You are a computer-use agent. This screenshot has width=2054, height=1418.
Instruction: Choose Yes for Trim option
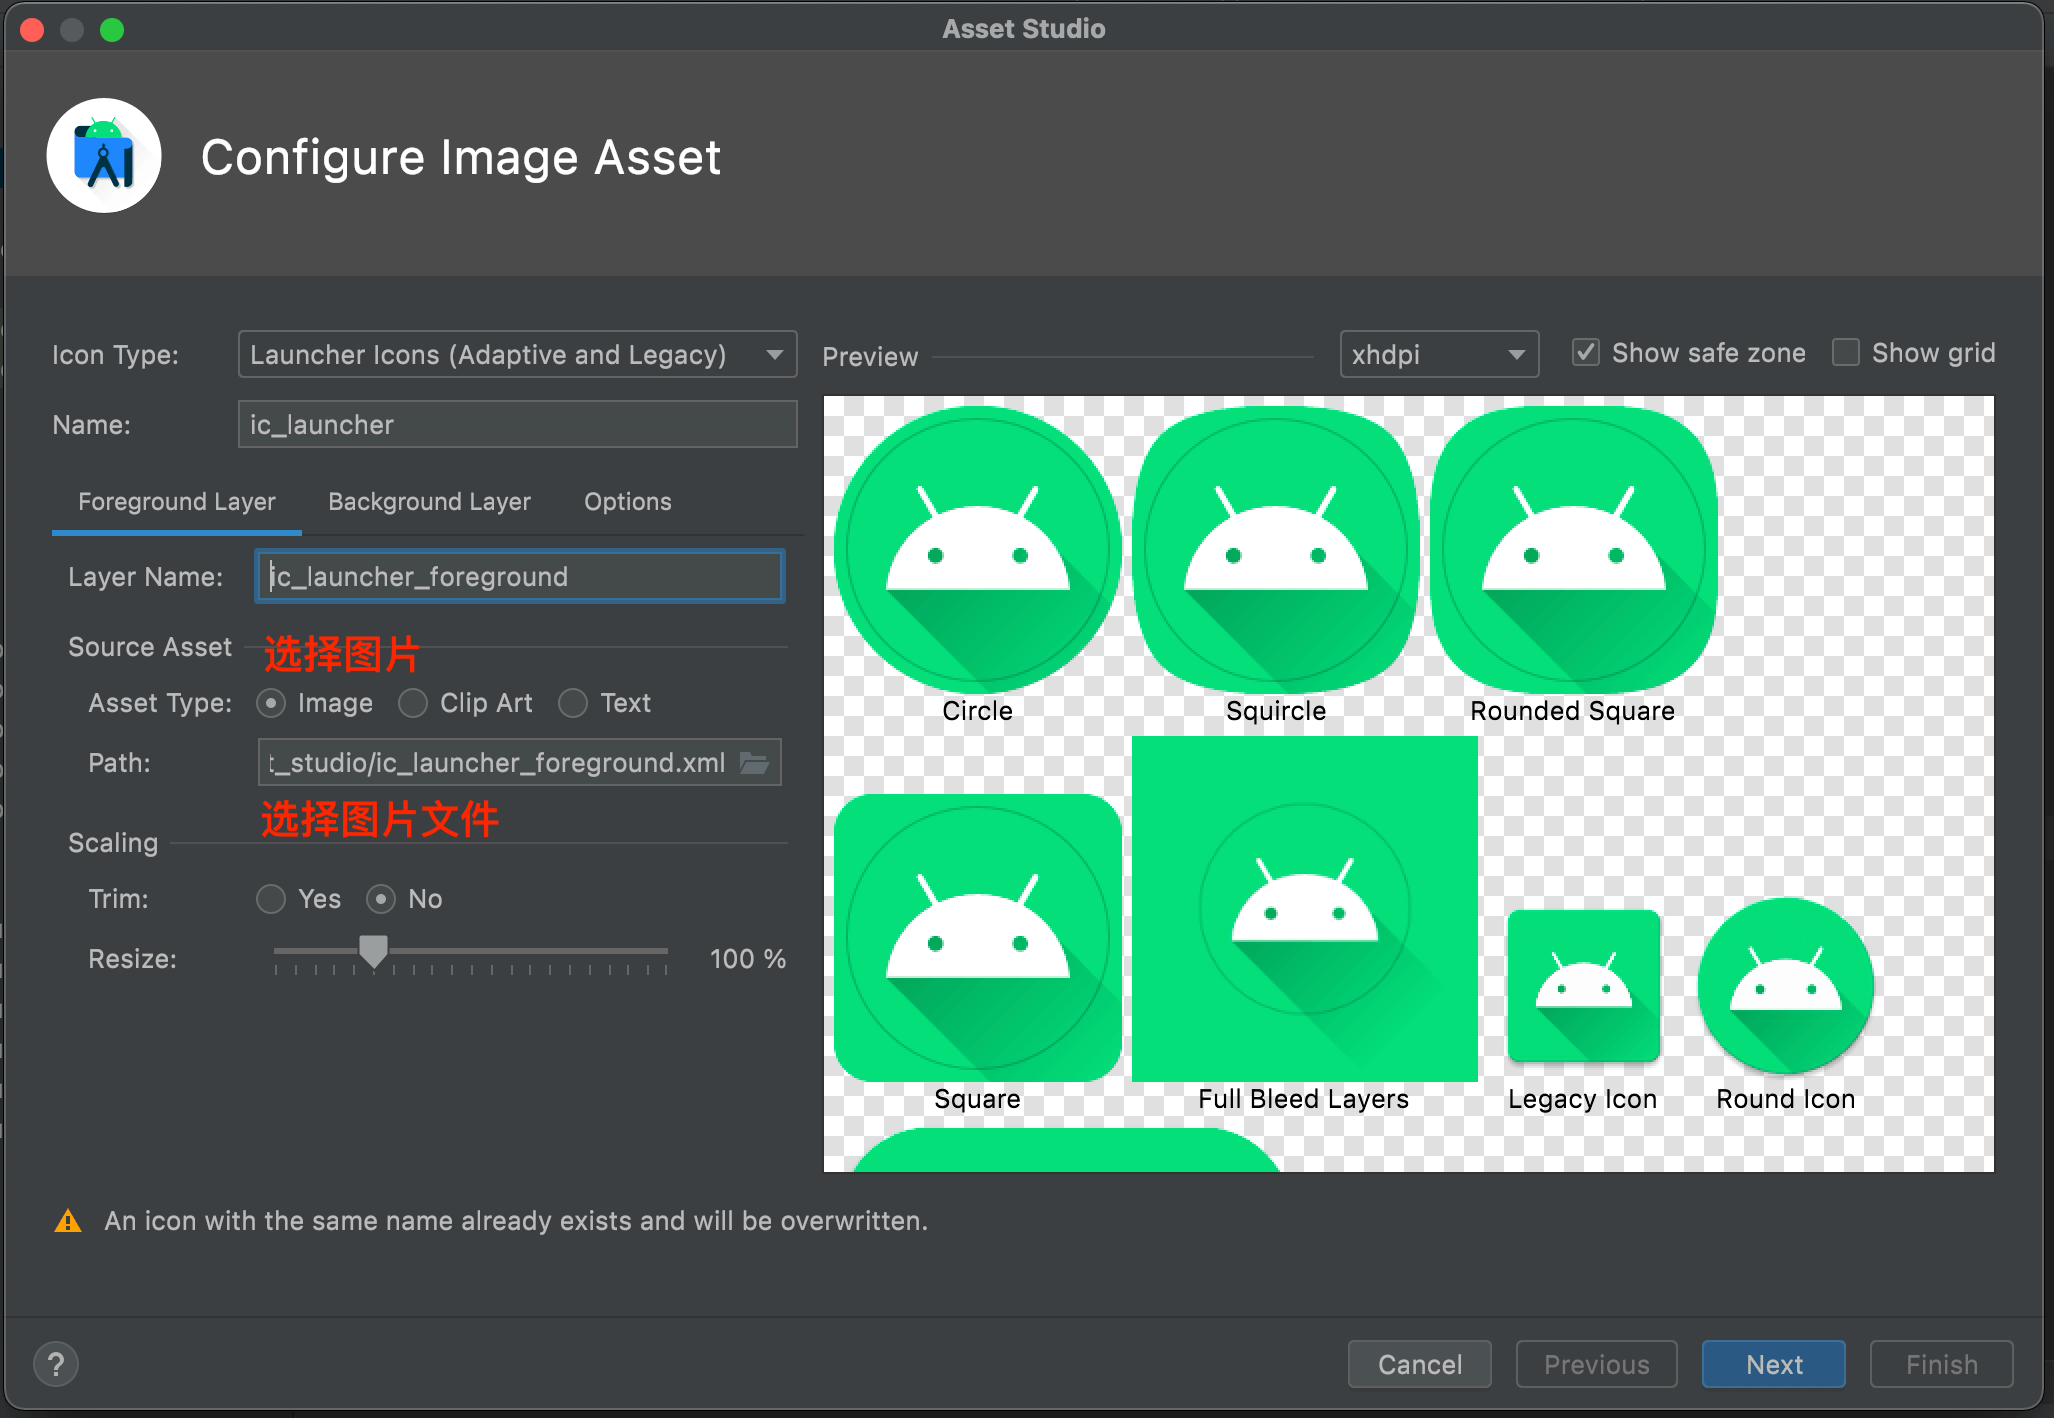pos(271,899)
